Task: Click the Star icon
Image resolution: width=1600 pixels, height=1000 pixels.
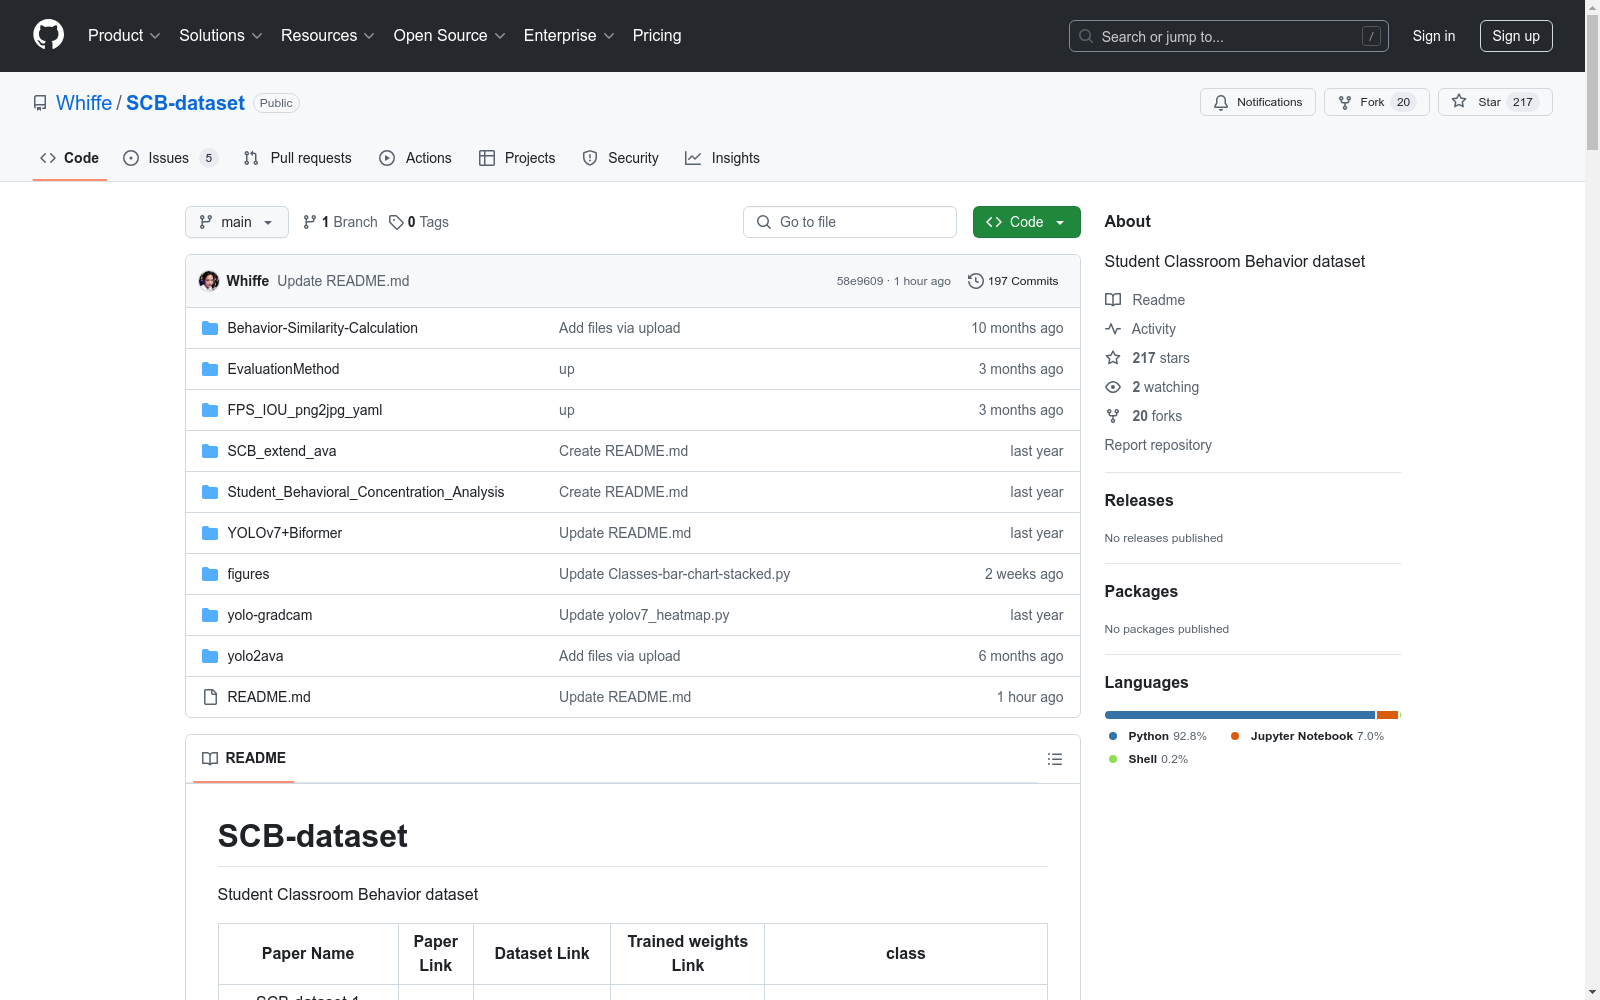Action: (x=1459, y=101)
